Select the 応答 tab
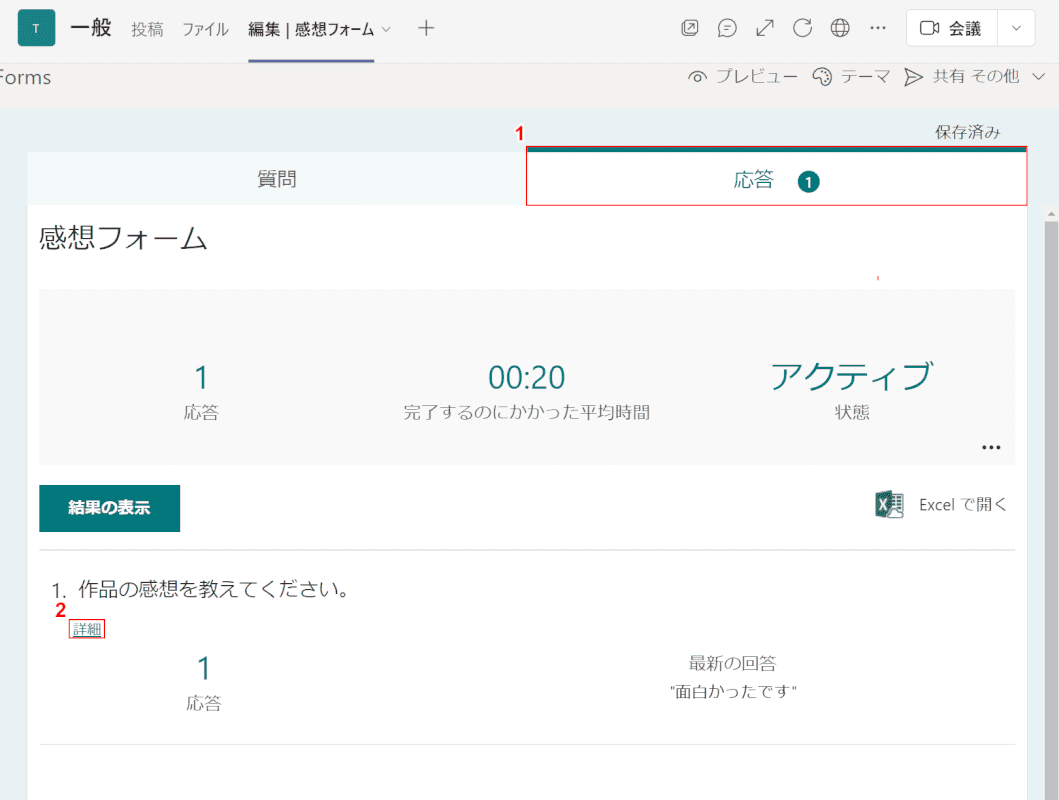Viewport: 1059px width, 800px height. [777, 177]
